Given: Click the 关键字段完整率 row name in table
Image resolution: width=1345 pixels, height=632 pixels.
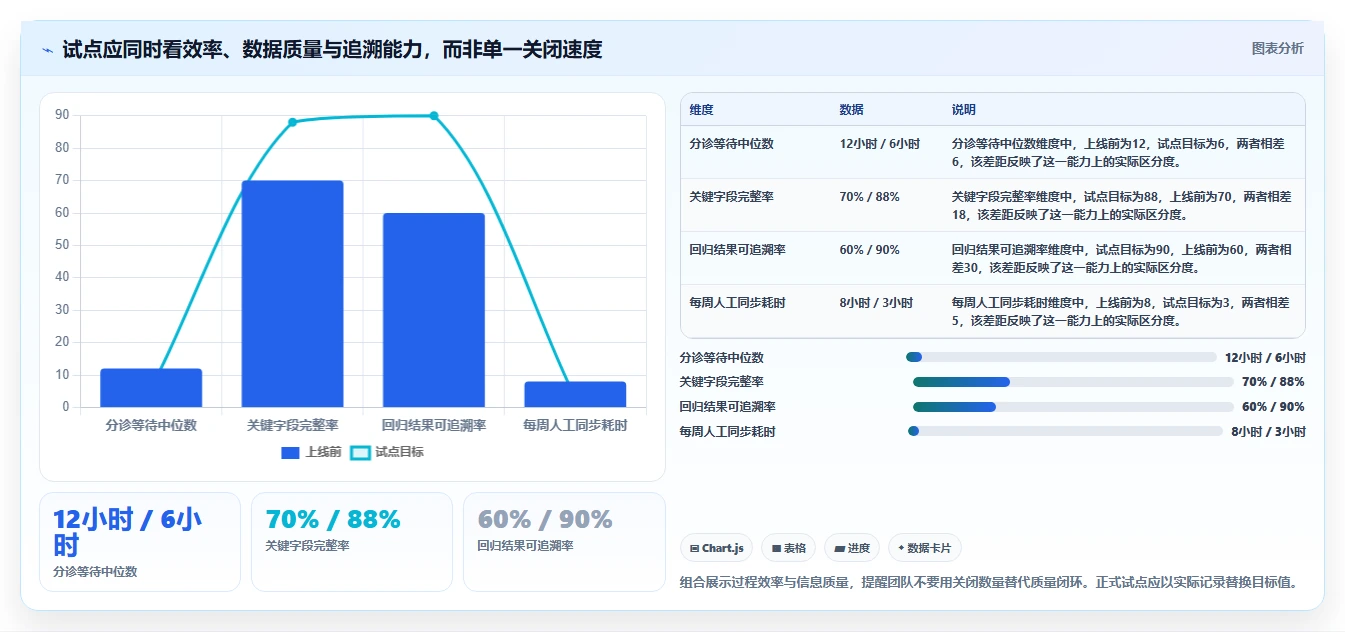Looking at the screenshot, I should click(x=731, y=197).
